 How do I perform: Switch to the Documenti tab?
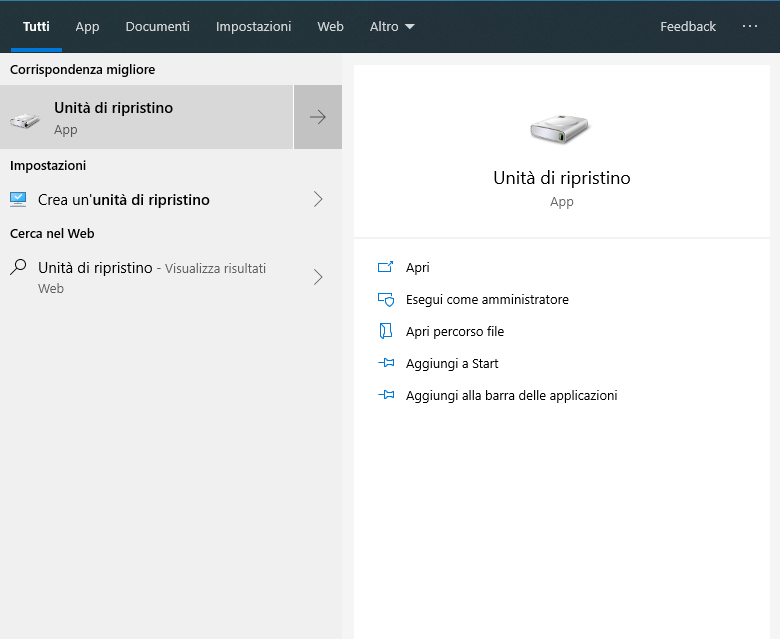(157, 27)
